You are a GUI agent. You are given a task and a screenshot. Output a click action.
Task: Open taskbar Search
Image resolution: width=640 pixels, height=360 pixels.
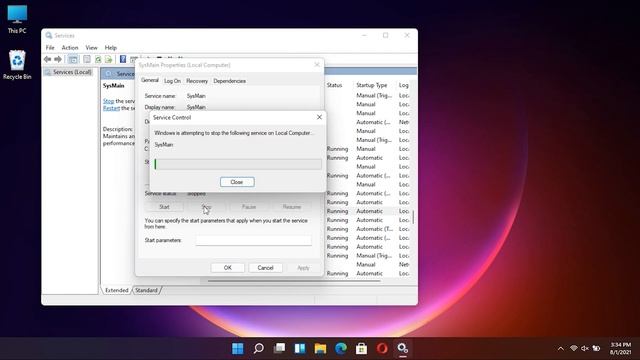pos(258,349)
